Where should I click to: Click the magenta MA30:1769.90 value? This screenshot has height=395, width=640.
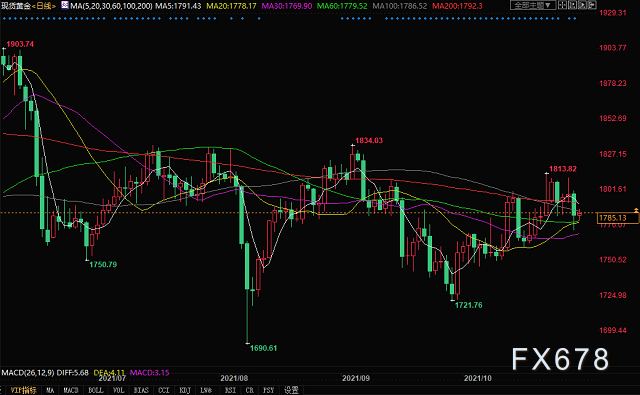(x=287, y=6)
